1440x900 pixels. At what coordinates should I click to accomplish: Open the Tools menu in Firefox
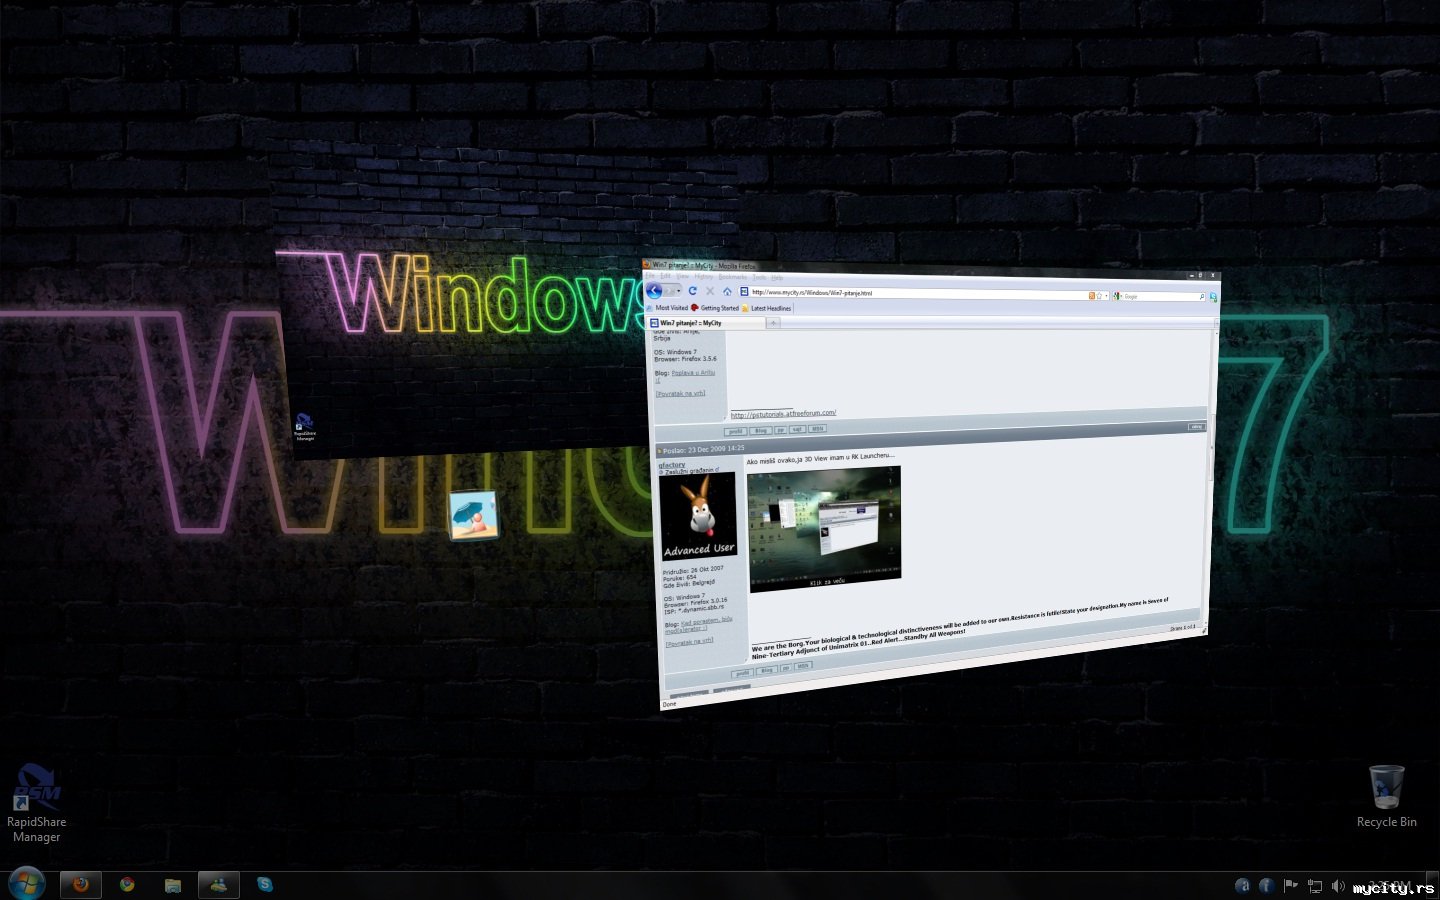click(x=759, y=277)
